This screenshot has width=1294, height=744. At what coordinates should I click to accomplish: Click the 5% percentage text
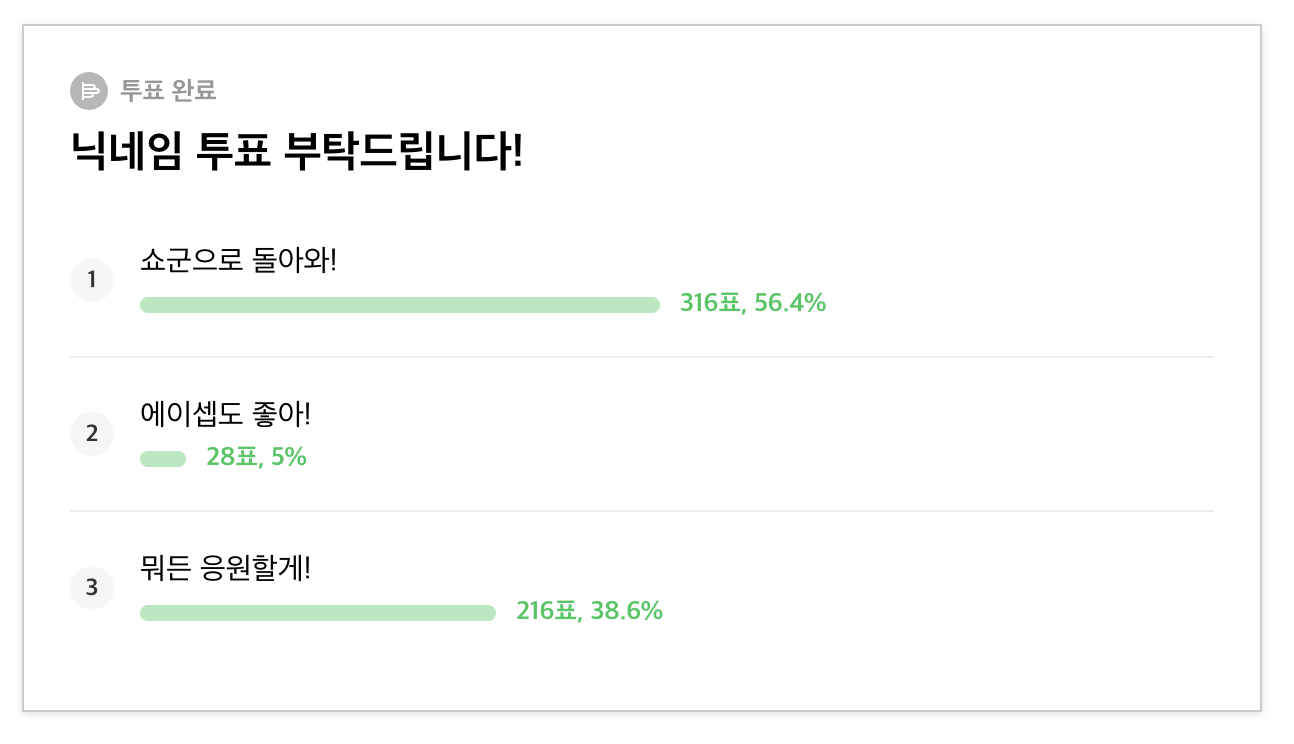[289, 457]
